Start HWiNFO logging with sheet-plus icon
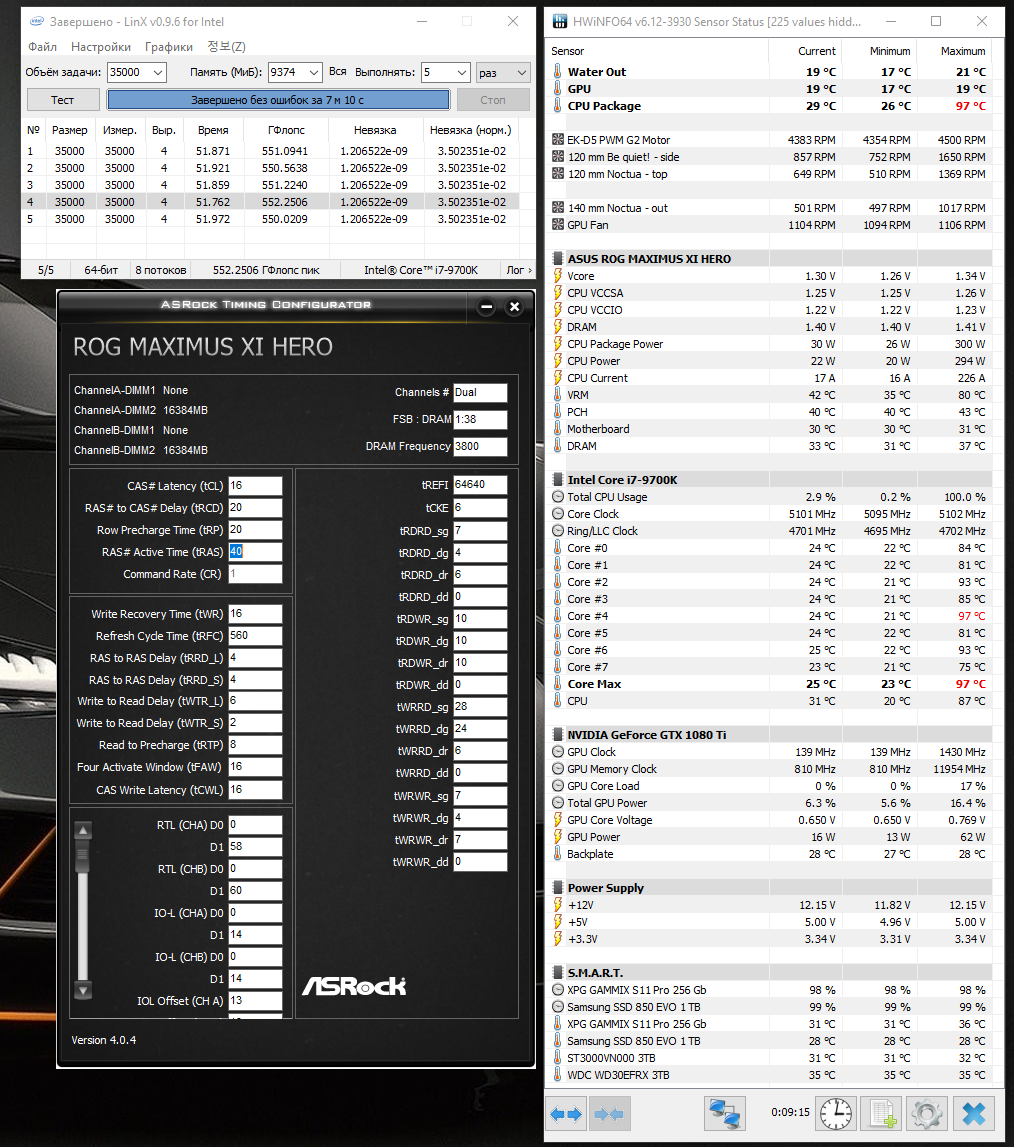The width and height of the screenshot is (1014, 1147). [x=882, y=1114]
